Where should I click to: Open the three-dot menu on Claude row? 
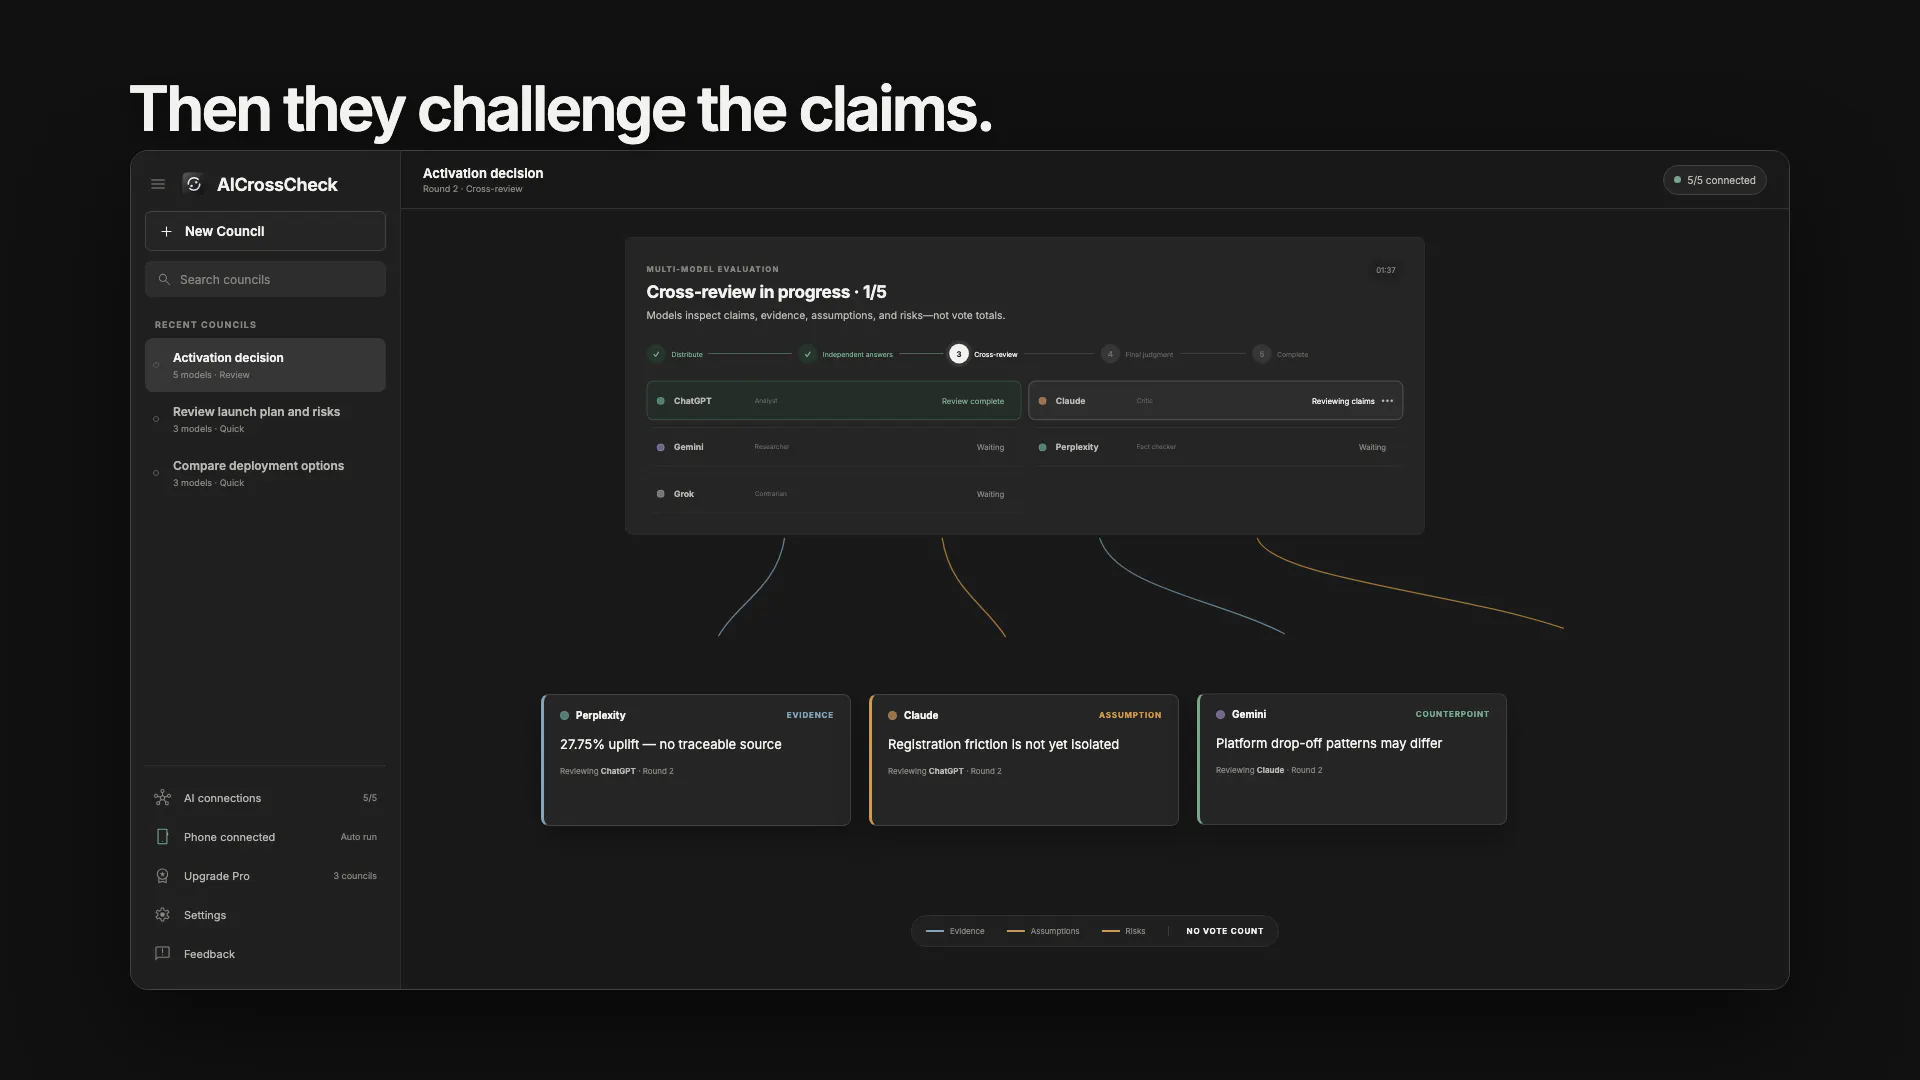(1387, 401)
